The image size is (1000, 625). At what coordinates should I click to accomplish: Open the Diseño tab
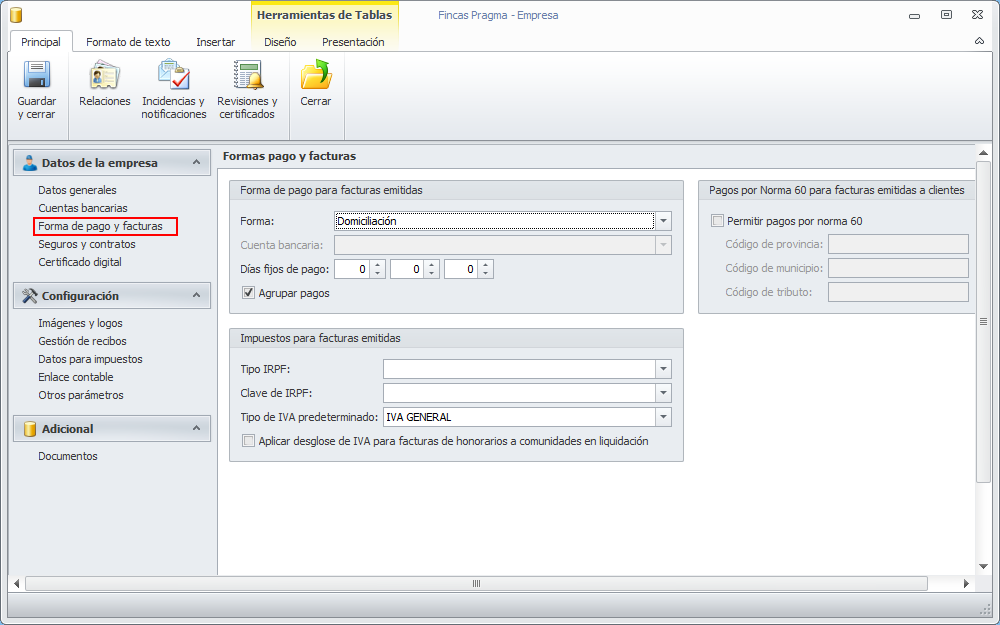(280, 42)
